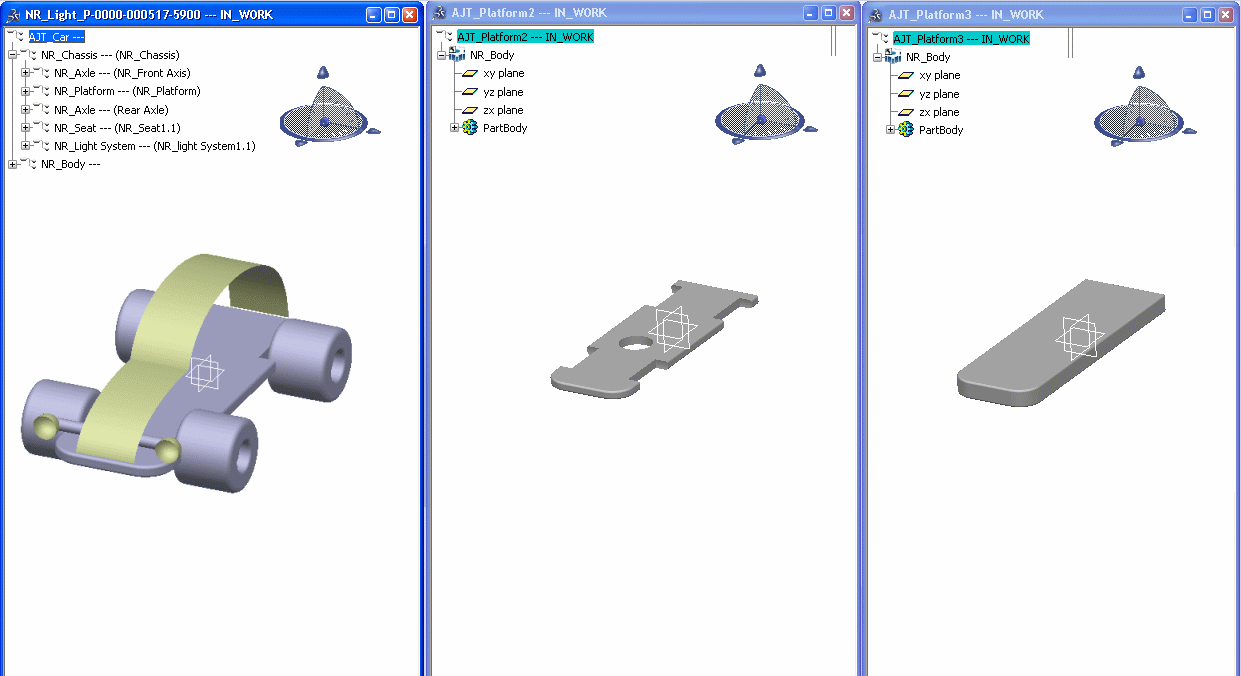Click the AJT_Platform2 window title bar icon
Viewport: 1241px width, 676px height.
(439, 14)
